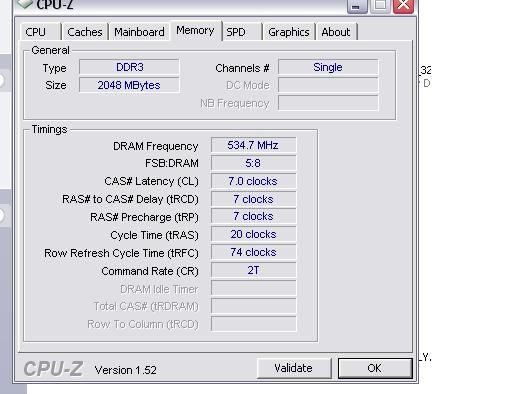
Task: Click the 534.7 MHz DRAM Frequency value
Action: coord(253,145)
